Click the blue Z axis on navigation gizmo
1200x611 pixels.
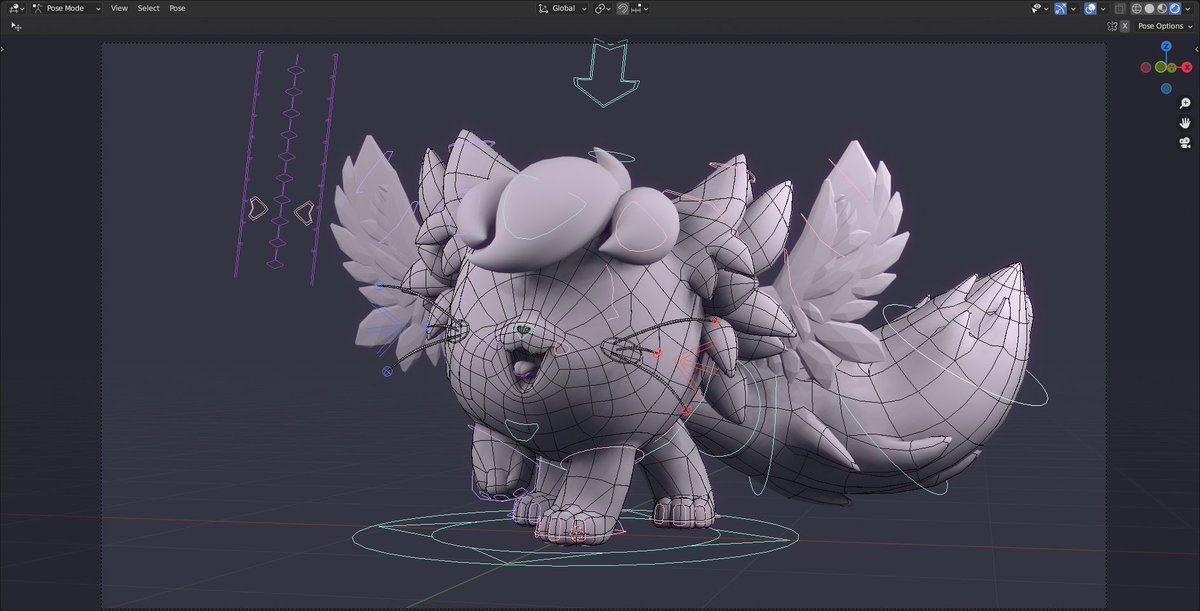pos(1166,46)
